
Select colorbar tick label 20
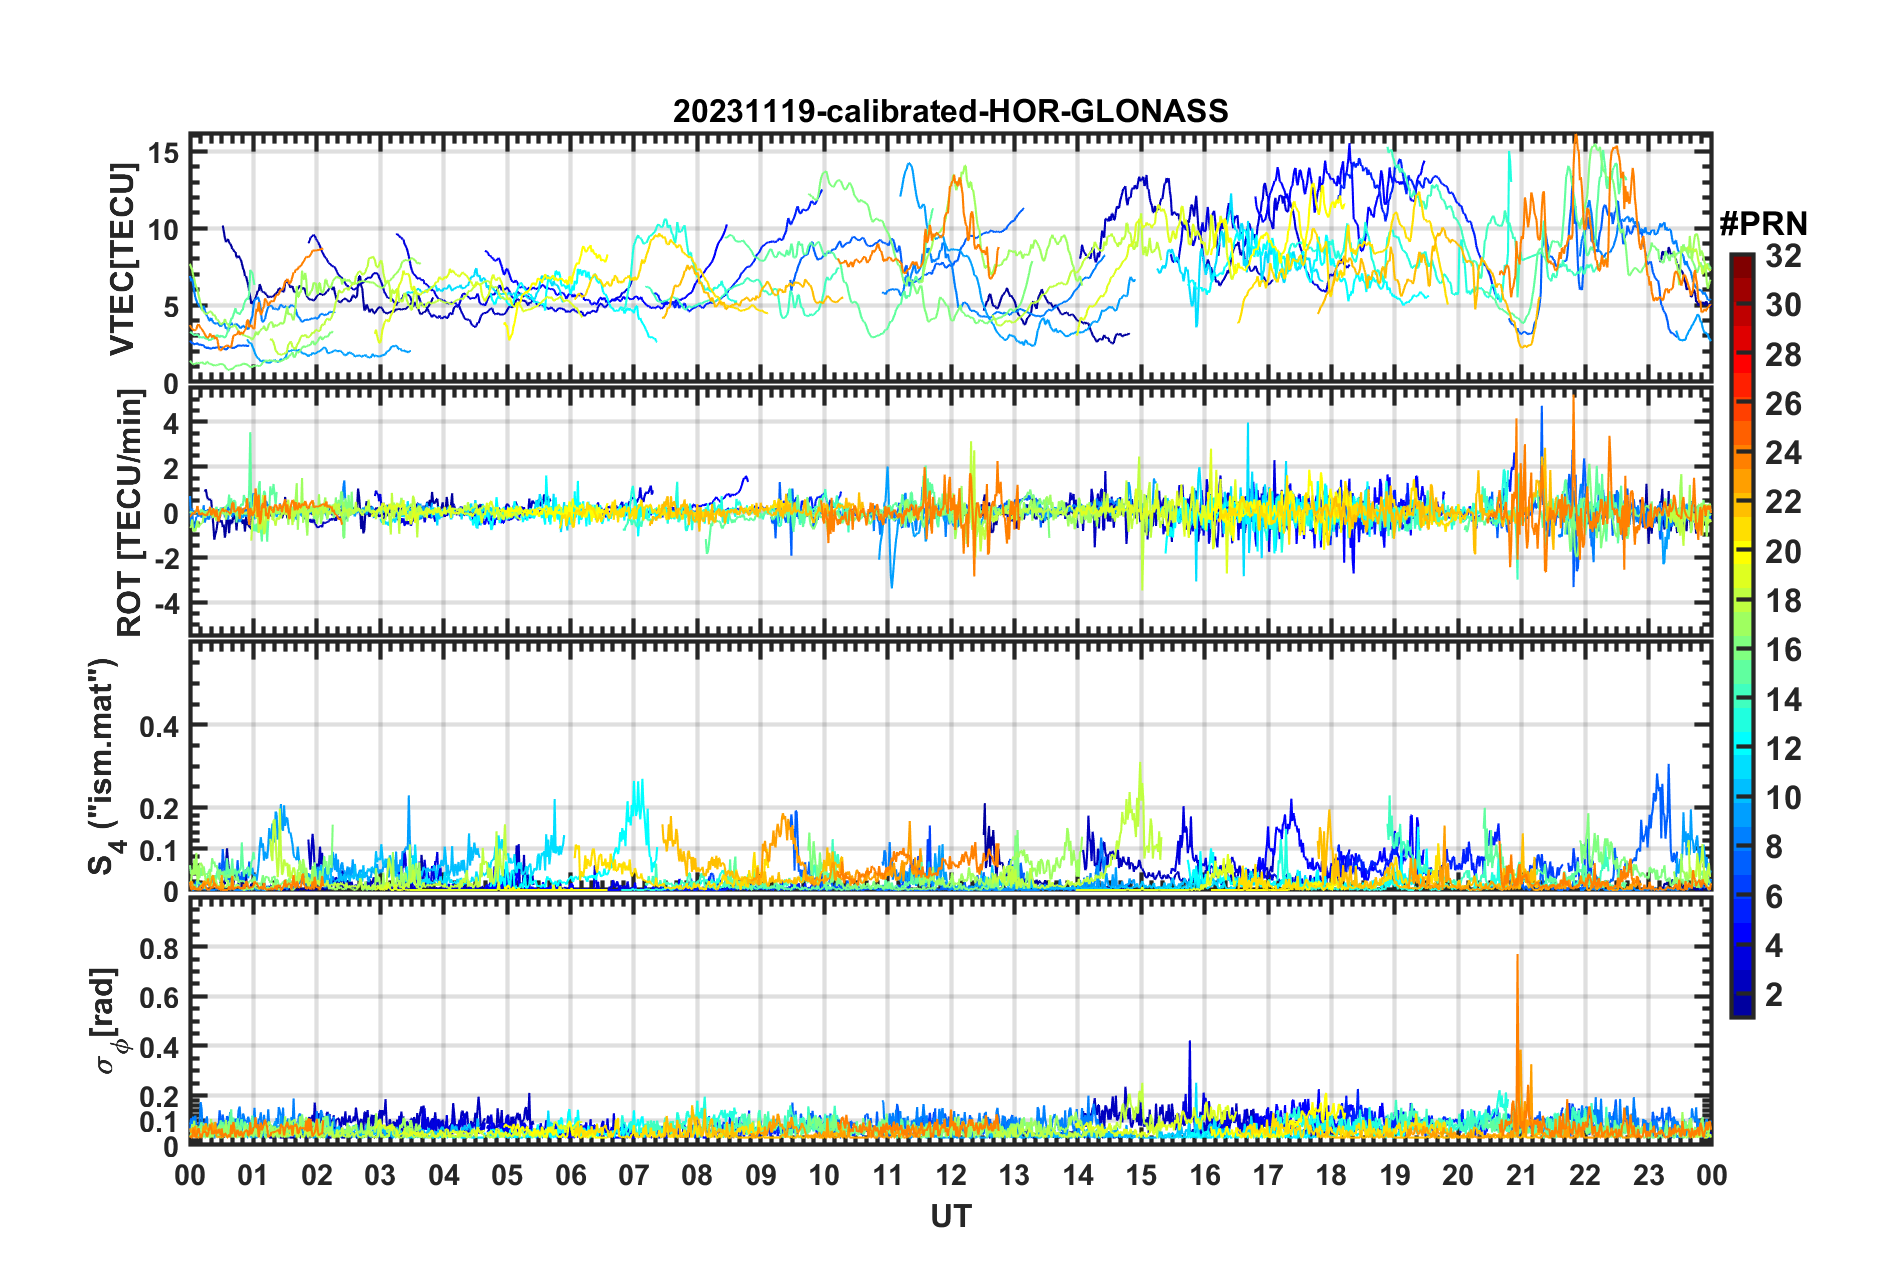click(1783, 551)
